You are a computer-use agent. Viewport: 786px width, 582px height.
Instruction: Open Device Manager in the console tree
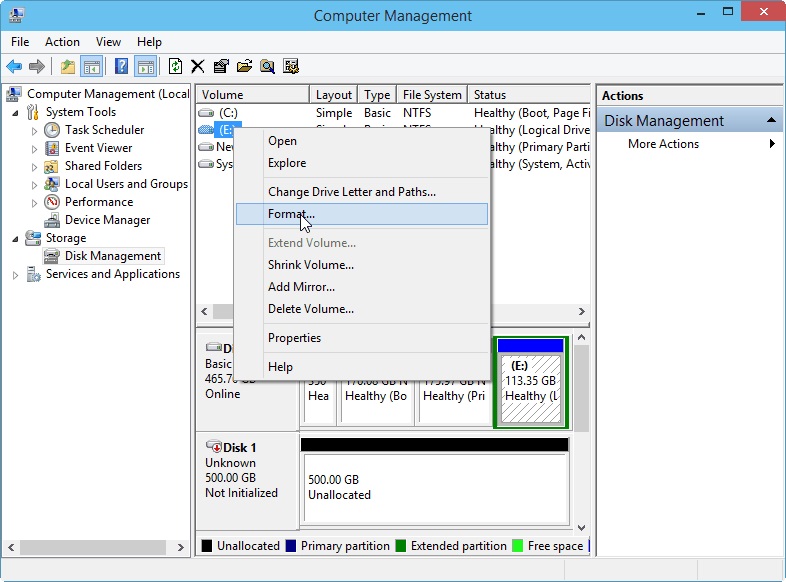pos(107,220)
